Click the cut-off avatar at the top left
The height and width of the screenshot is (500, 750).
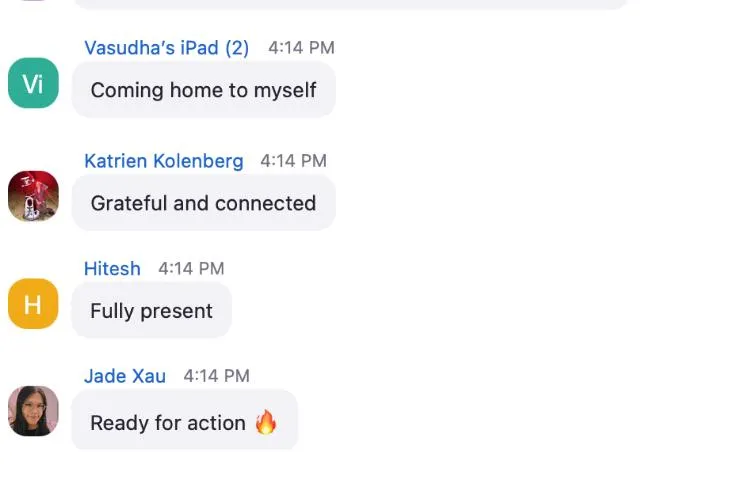click(33, 1)
